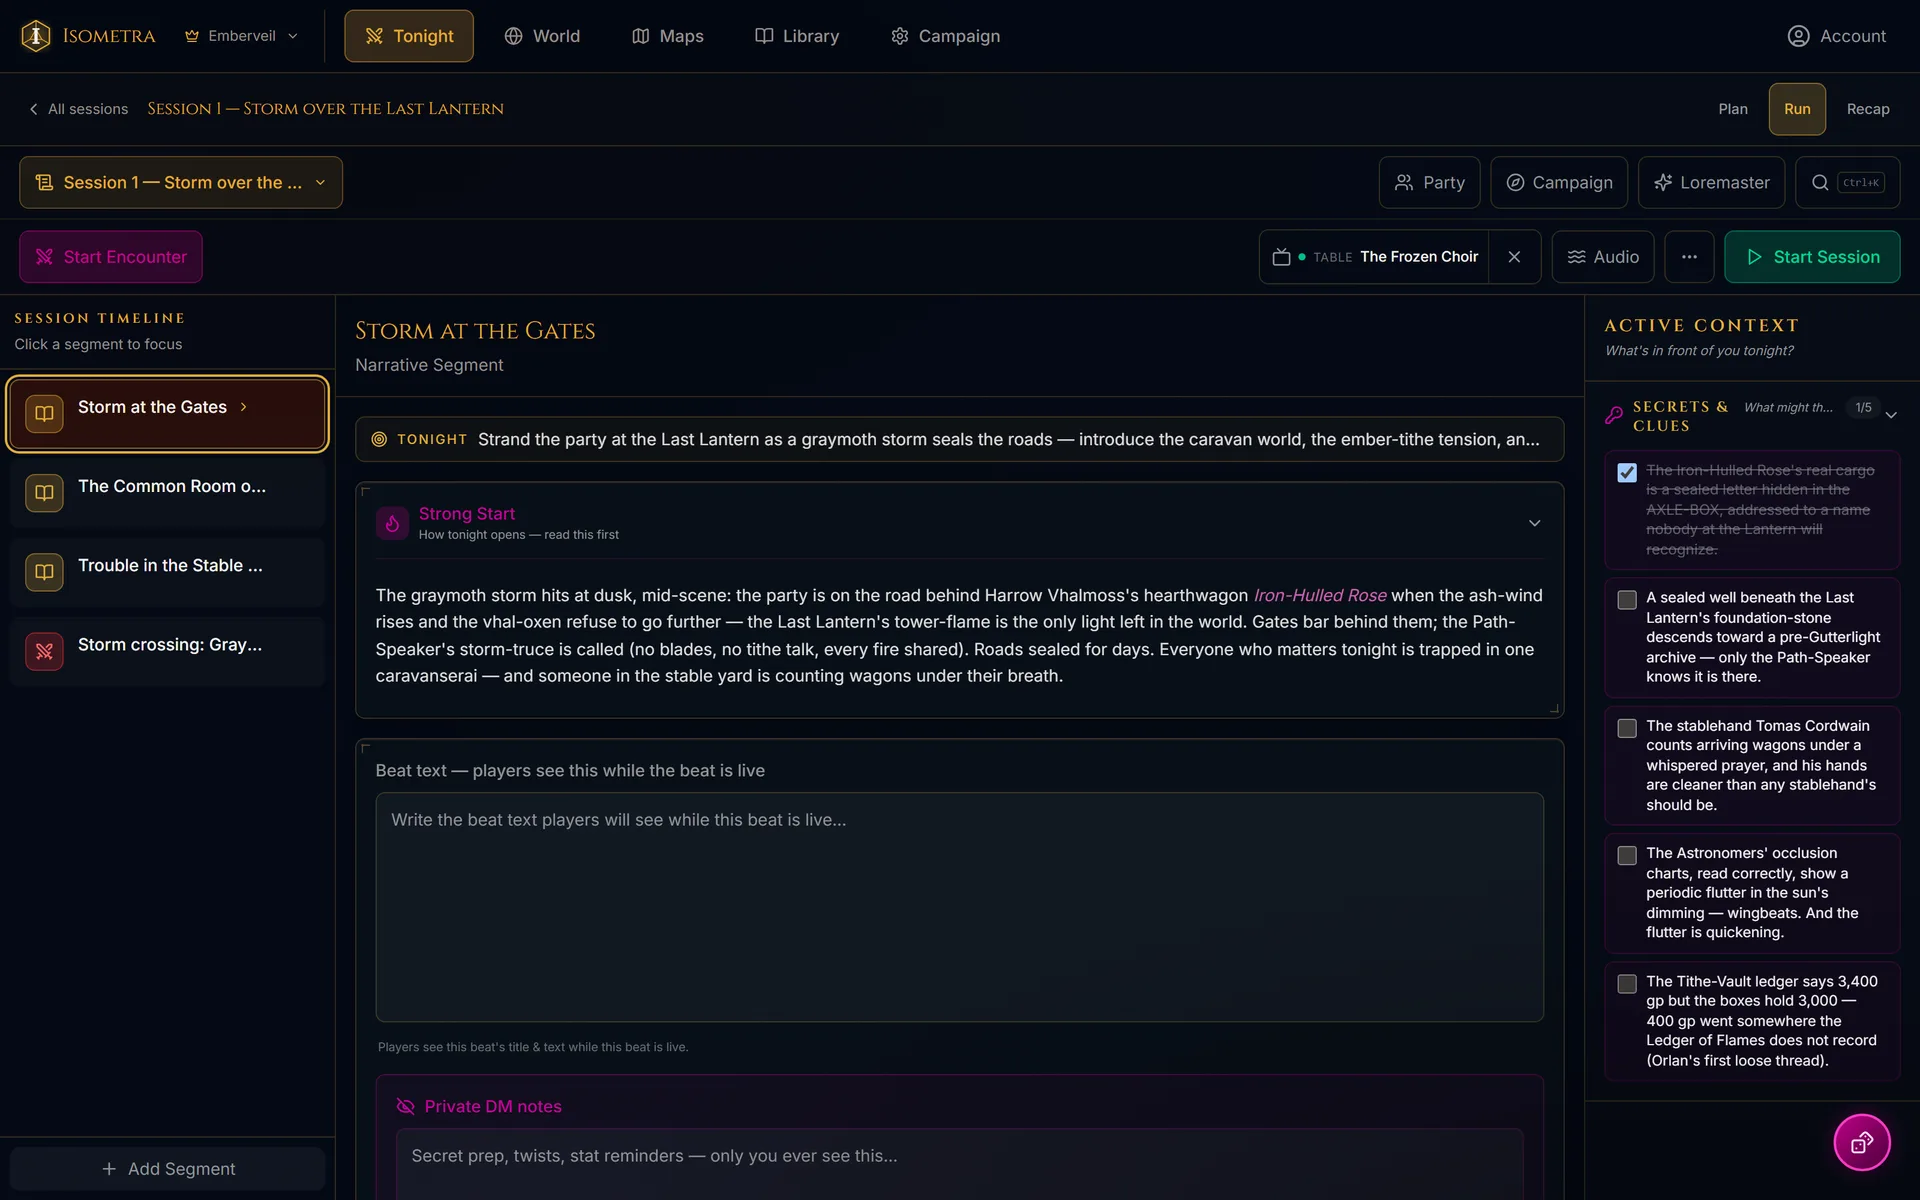The width and height of the screenshot is (1920, 1200).
Task: Open the Session 1 selector dropdown
Action: tap(181, 183)
